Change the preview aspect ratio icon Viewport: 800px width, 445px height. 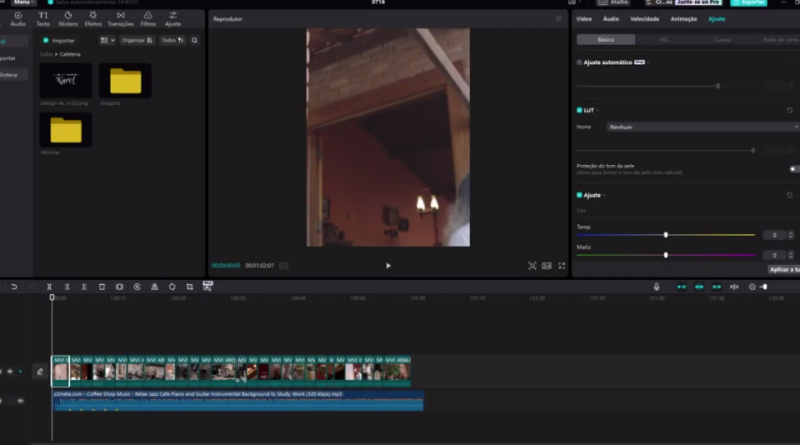point(546,265)
